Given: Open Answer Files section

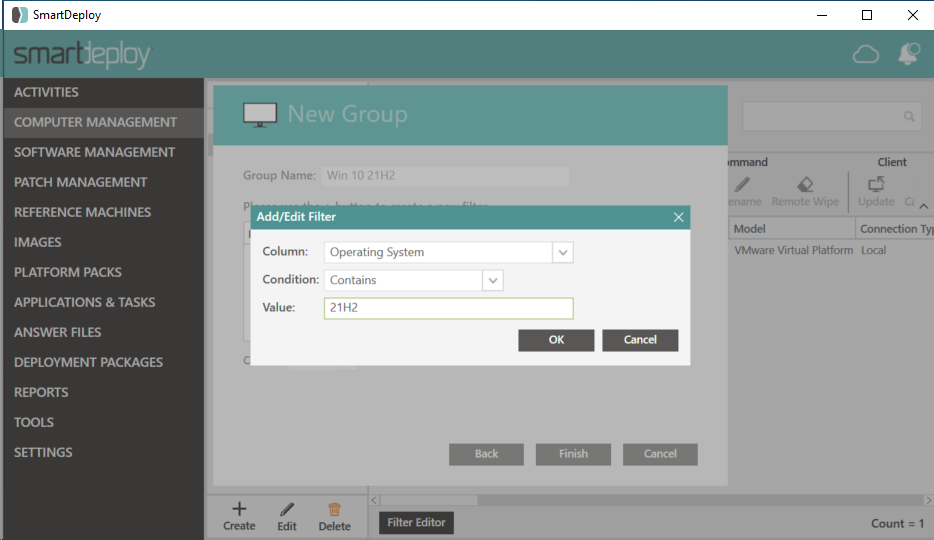Looking at the screenshot, I should [104, 332].
